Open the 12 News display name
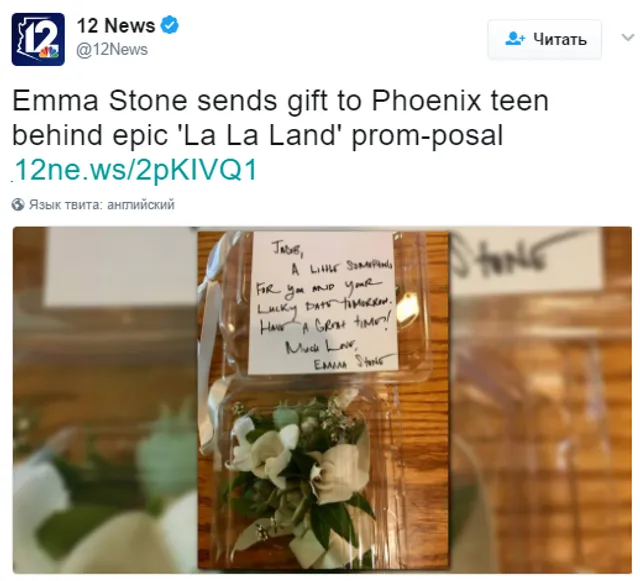 coord(116,26)
